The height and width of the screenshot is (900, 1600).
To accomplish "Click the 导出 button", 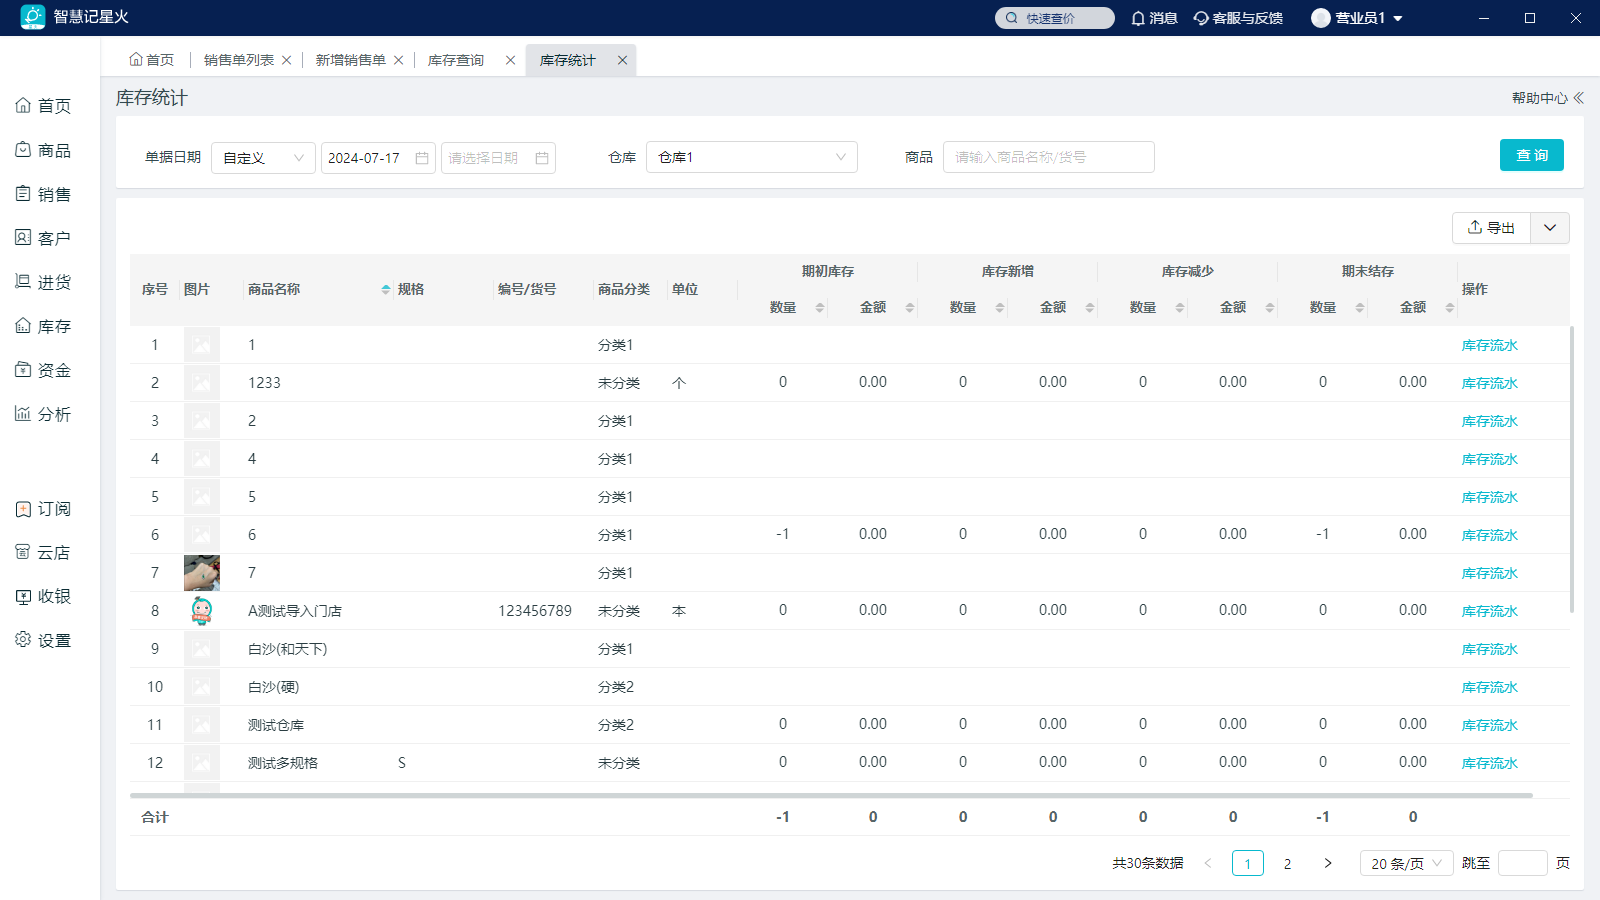I will click(1491, 228).
